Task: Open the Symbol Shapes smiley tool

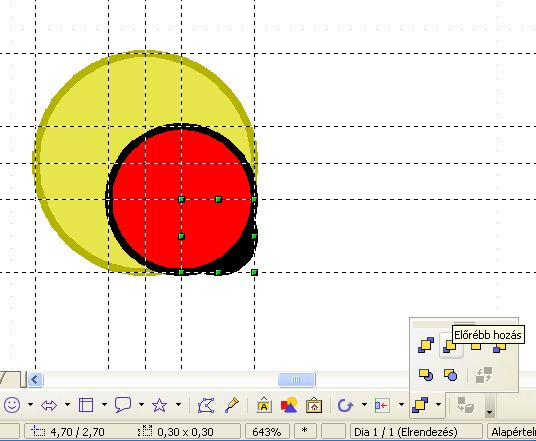Action: 12,405
